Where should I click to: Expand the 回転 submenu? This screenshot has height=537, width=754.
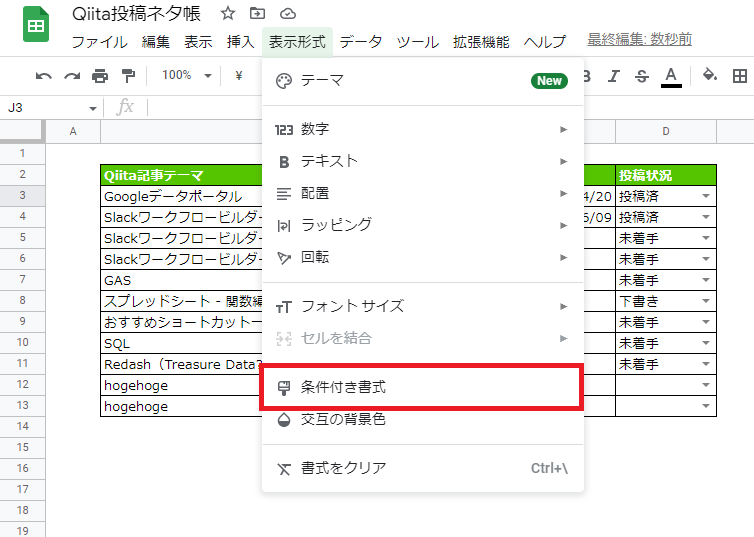[423, 258]
